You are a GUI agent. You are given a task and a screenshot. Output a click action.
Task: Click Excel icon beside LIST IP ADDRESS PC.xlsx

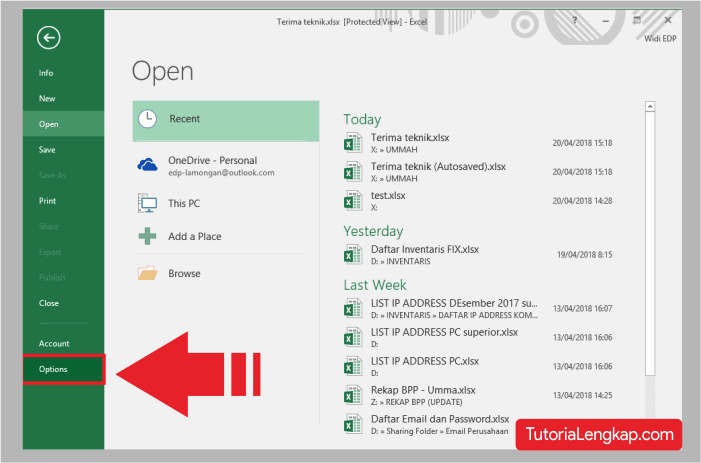pyautogui.click(x=353, y=366)
